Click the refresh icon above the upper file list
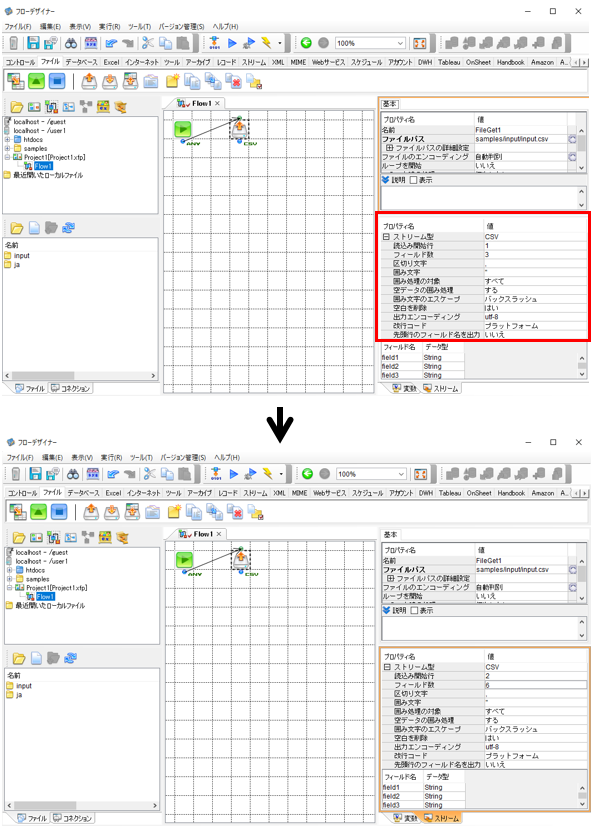This screenshot has width=594, height=826. (x=68, y=228)
